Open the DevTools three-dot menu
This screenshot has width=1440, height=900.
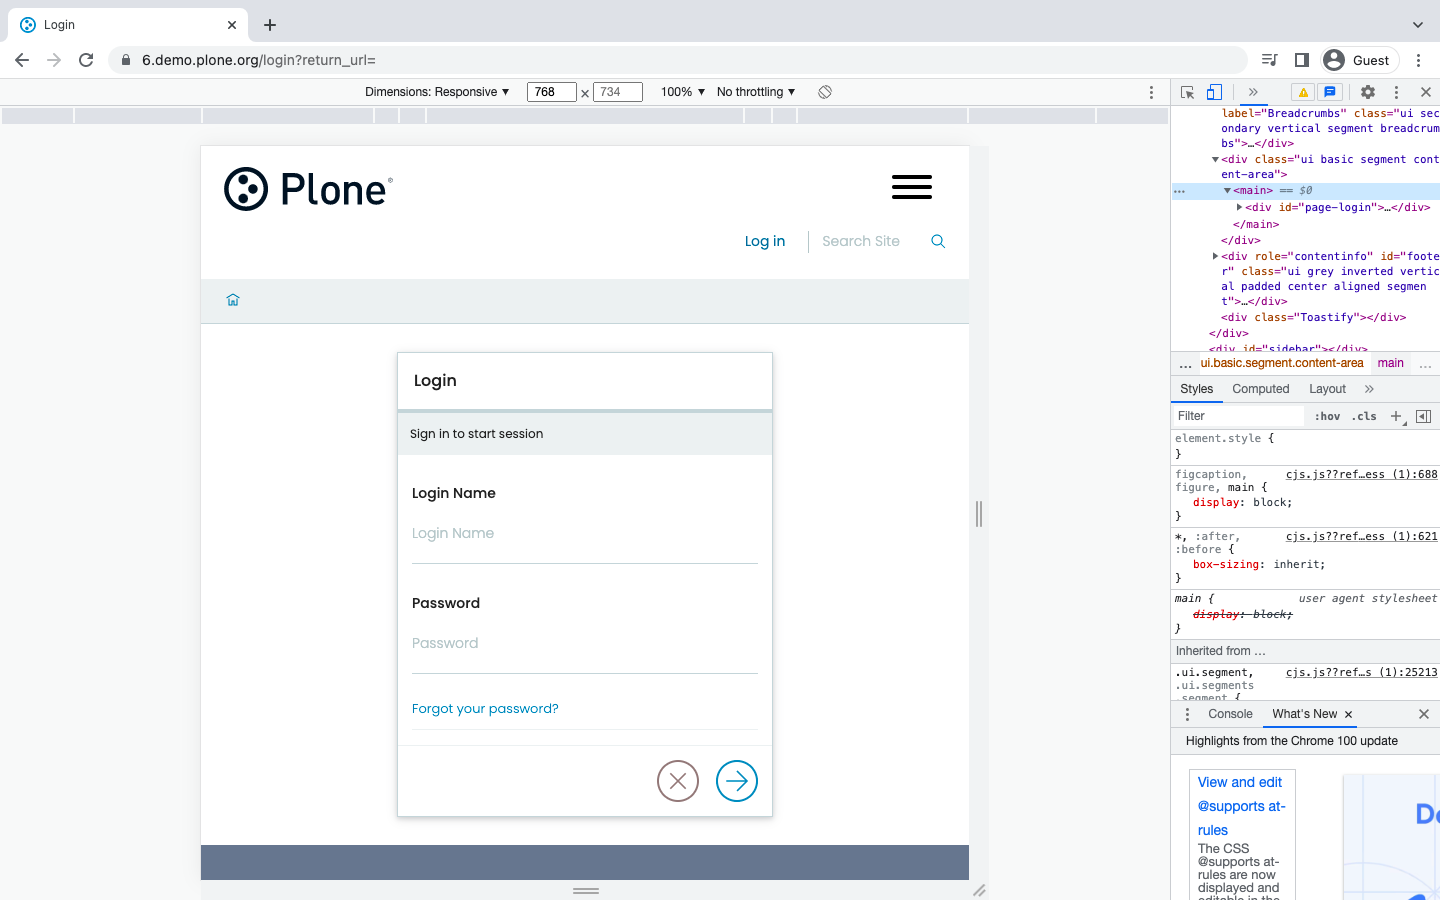1396,91
